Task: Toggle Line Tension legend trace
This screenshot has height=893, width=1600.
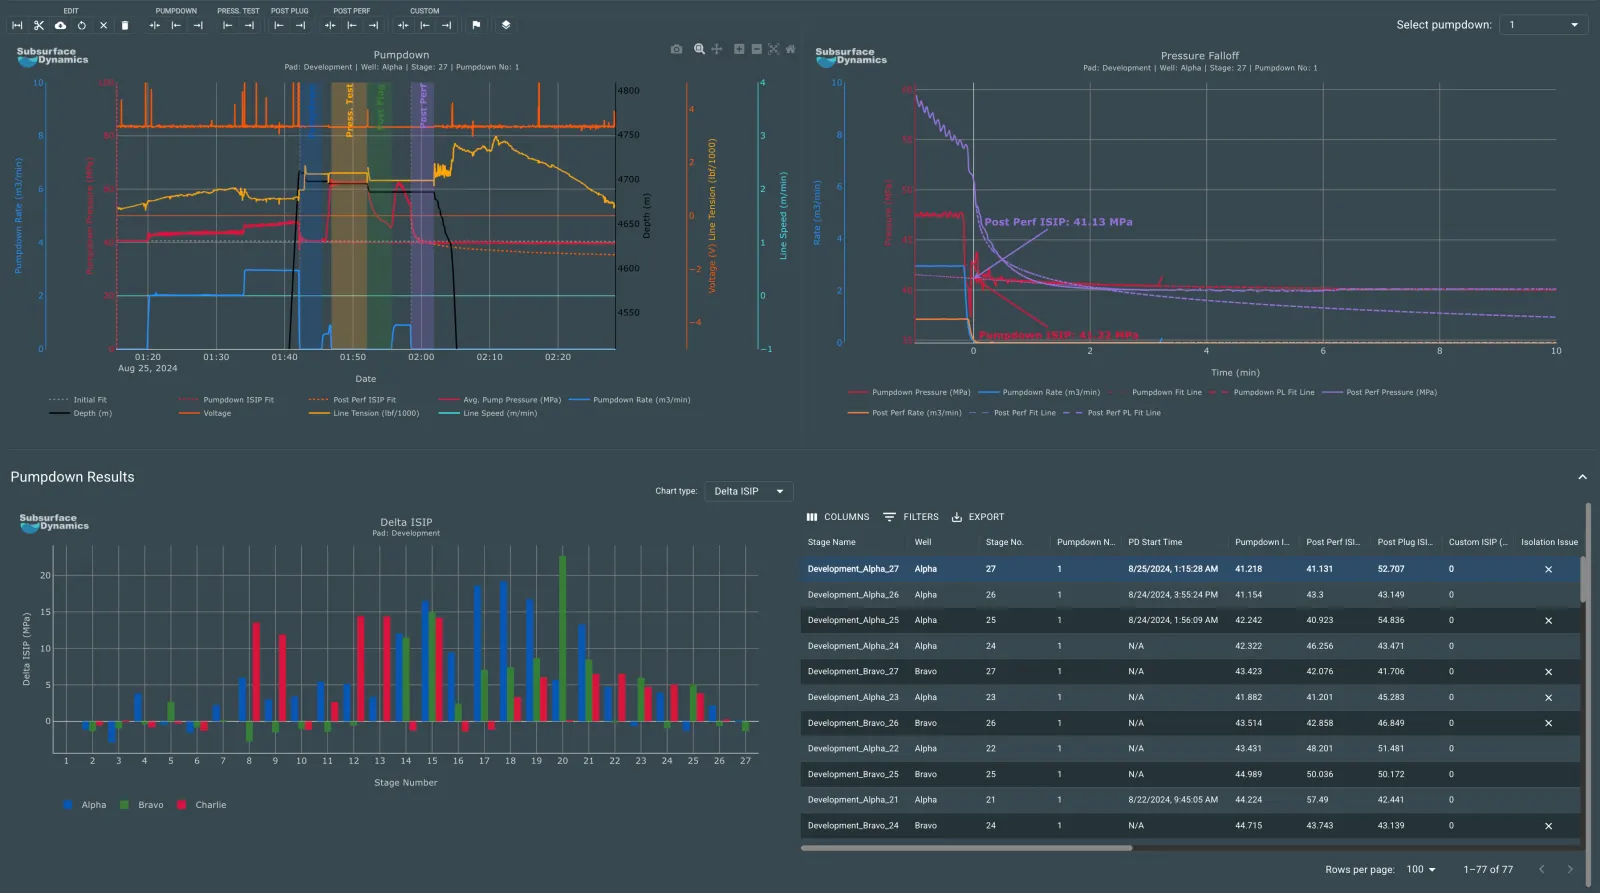Action: tap(364, 413)
